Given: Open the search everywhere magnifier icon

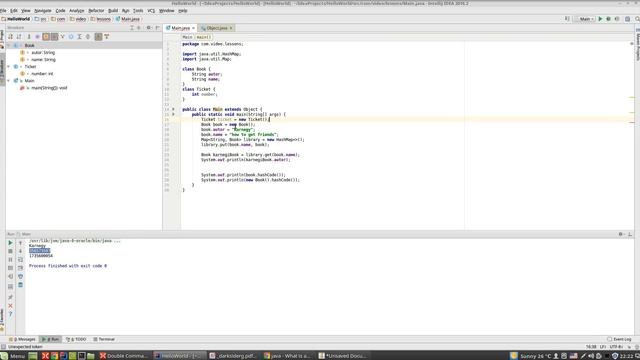Looking at the screenshot, I should pos(637,19).
